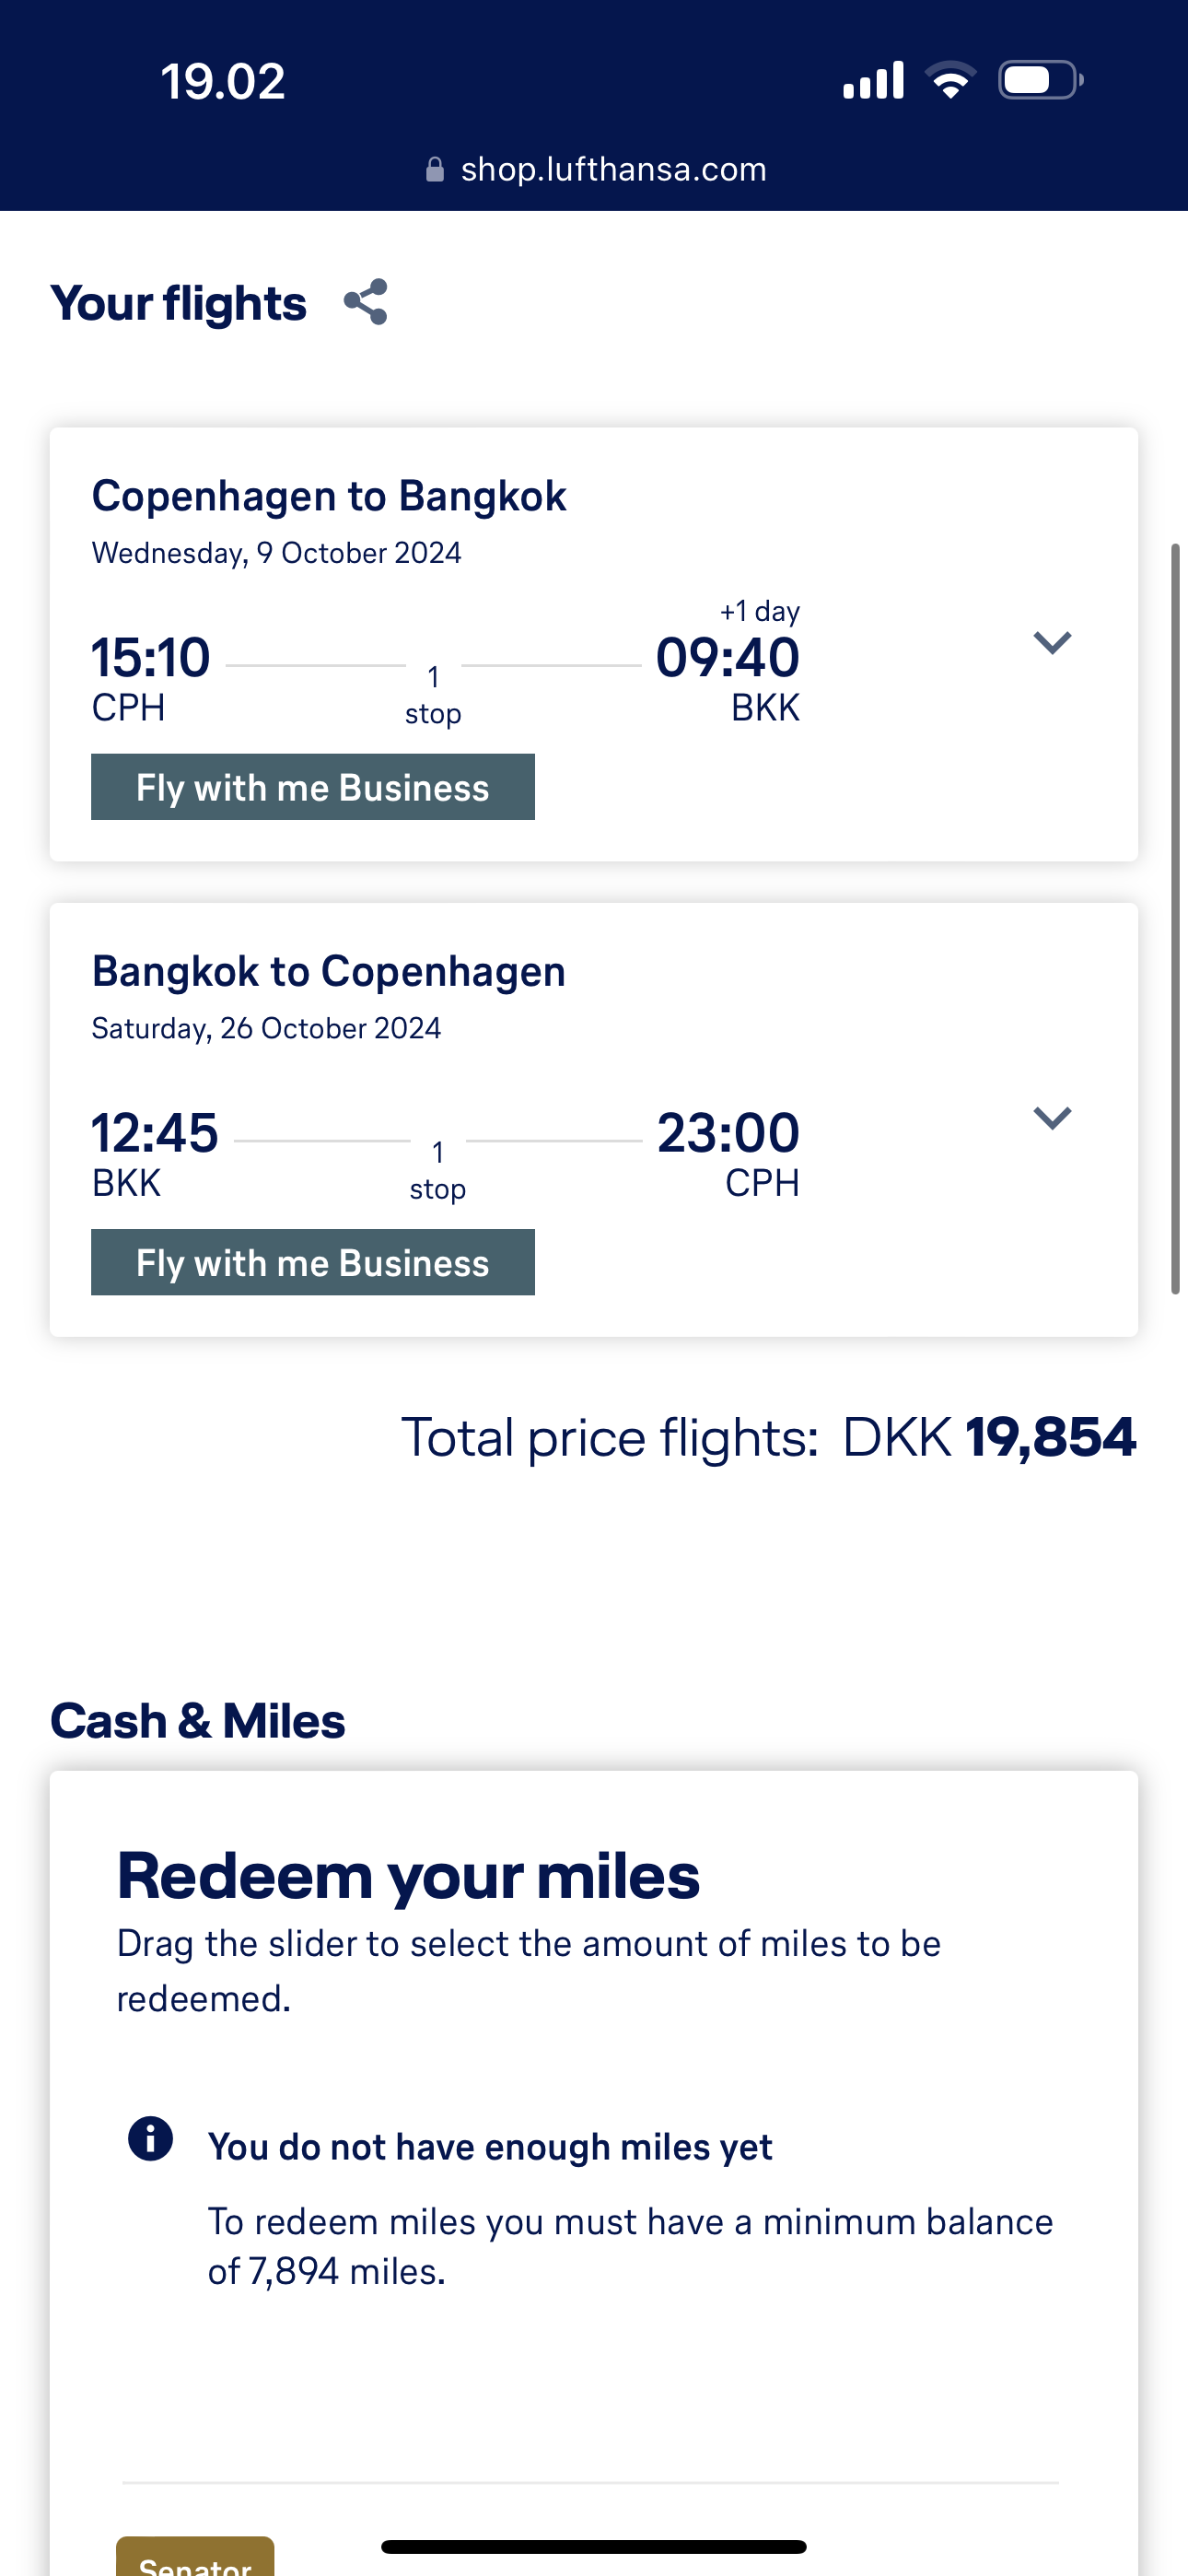The height and width of the screenshot is (2576, 1188).
Task: Open shop.lufthansa.com address bar
Action: pos(612,170)
